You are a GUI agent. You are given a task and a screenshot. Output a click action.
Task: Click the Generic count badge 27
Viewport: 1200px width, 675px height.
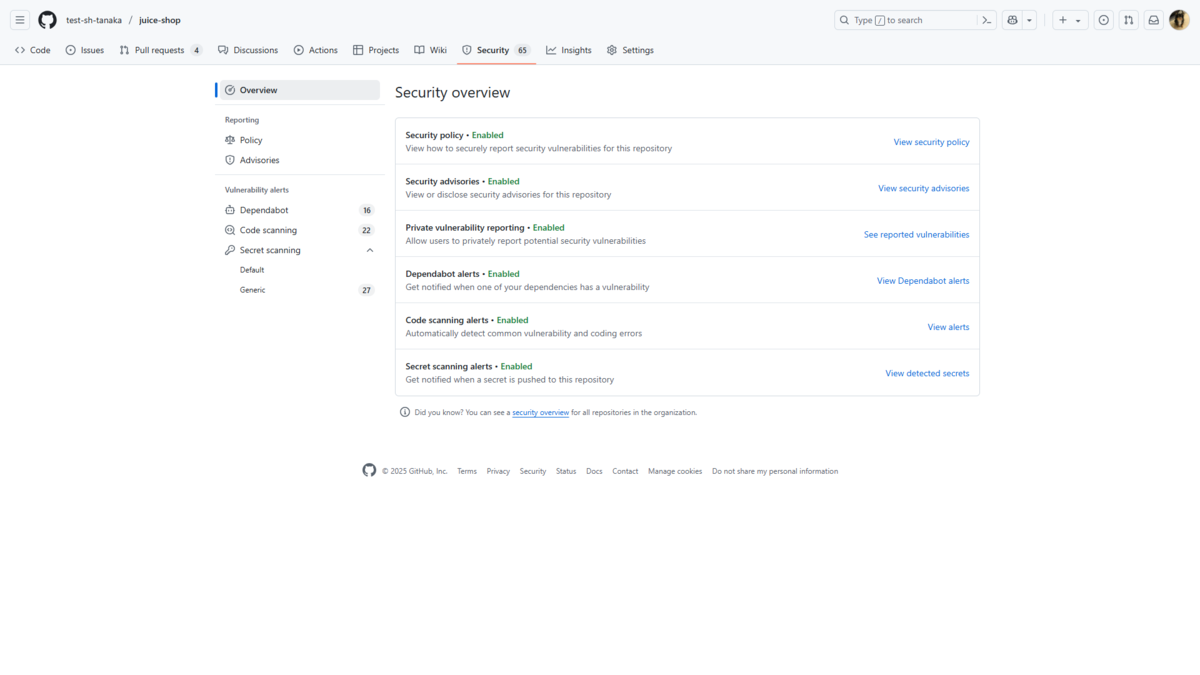(367, 290)
